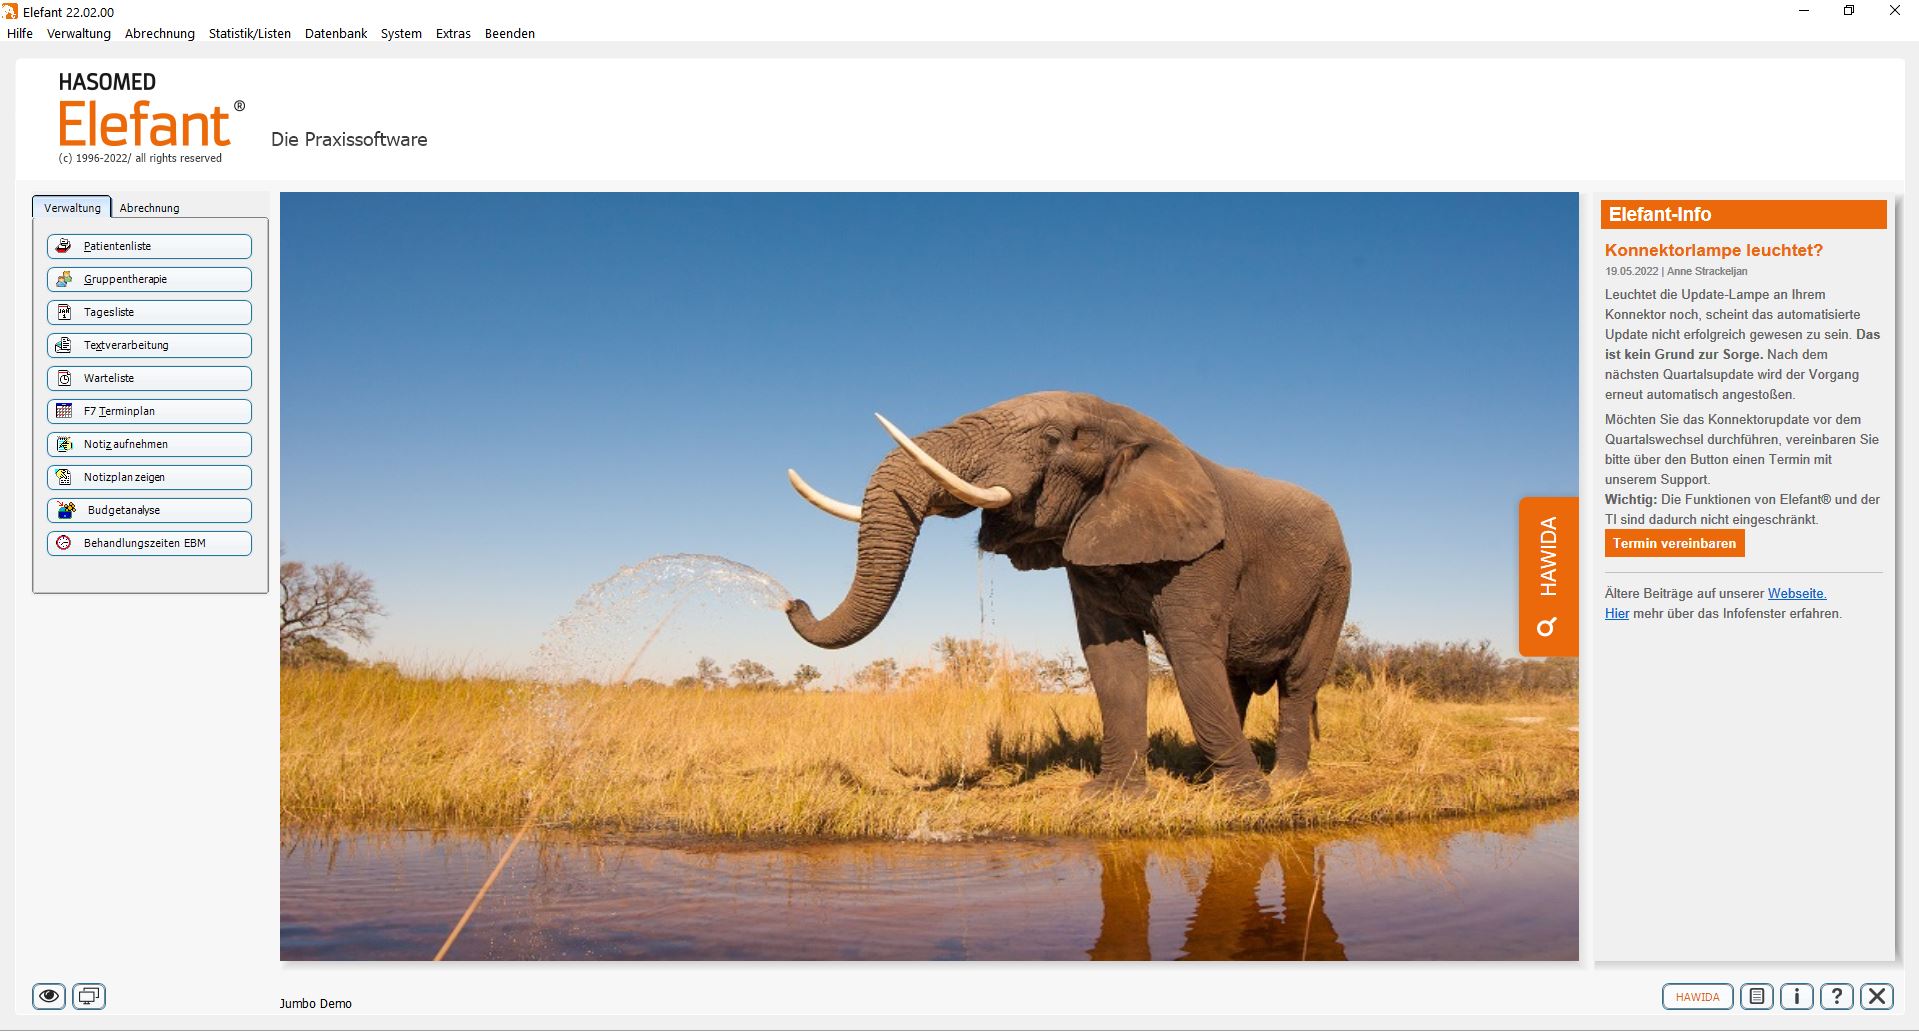Click the Elefant-Info panel header
Screen dimensions: 1919x1033
tap(1743, 214)
